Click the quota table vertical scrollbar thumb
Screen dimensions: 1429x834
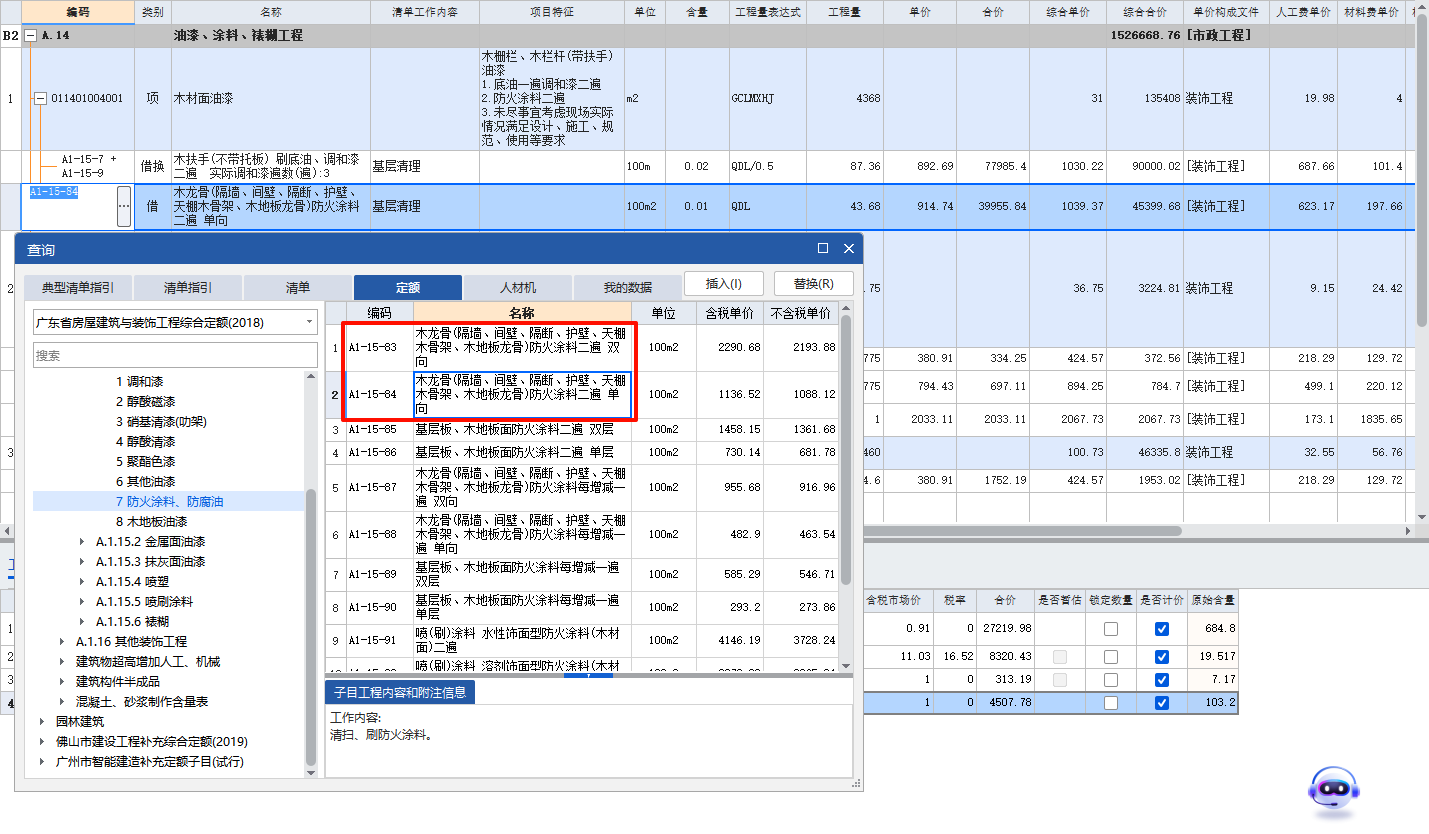[x=846, y=450]
